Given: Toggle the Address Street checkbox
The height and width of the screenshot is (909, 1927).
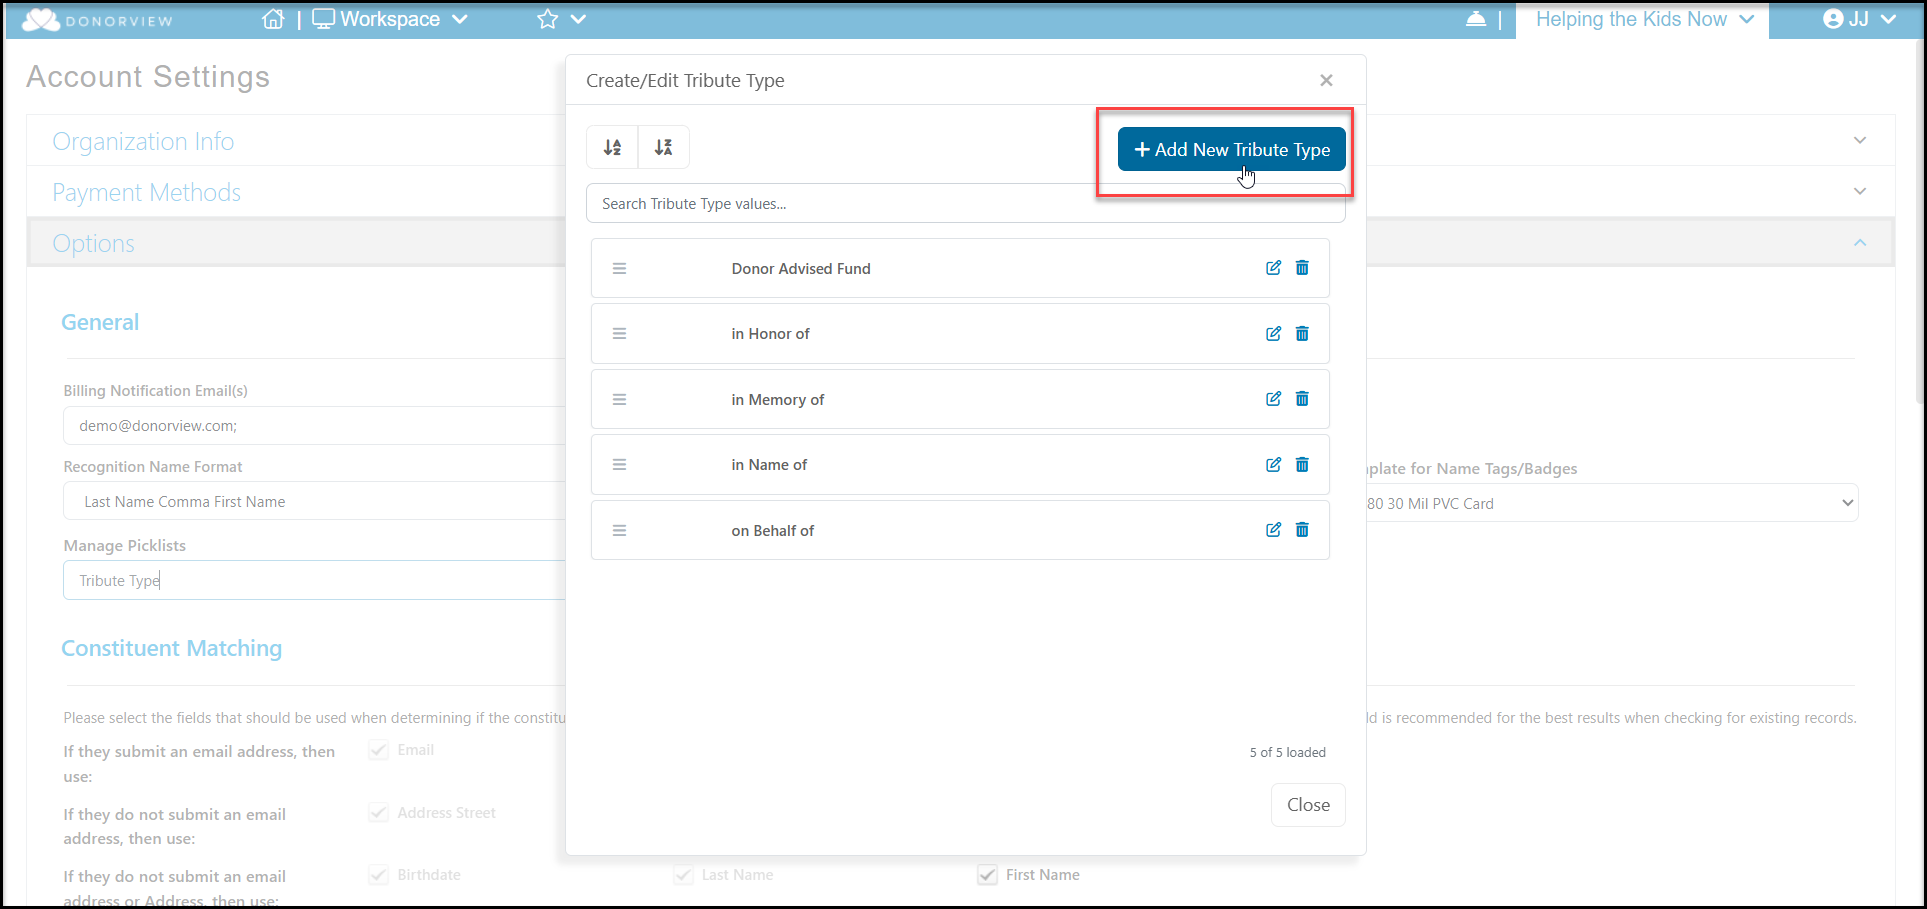Looking at the screenshot, I should tap(379, 813).
